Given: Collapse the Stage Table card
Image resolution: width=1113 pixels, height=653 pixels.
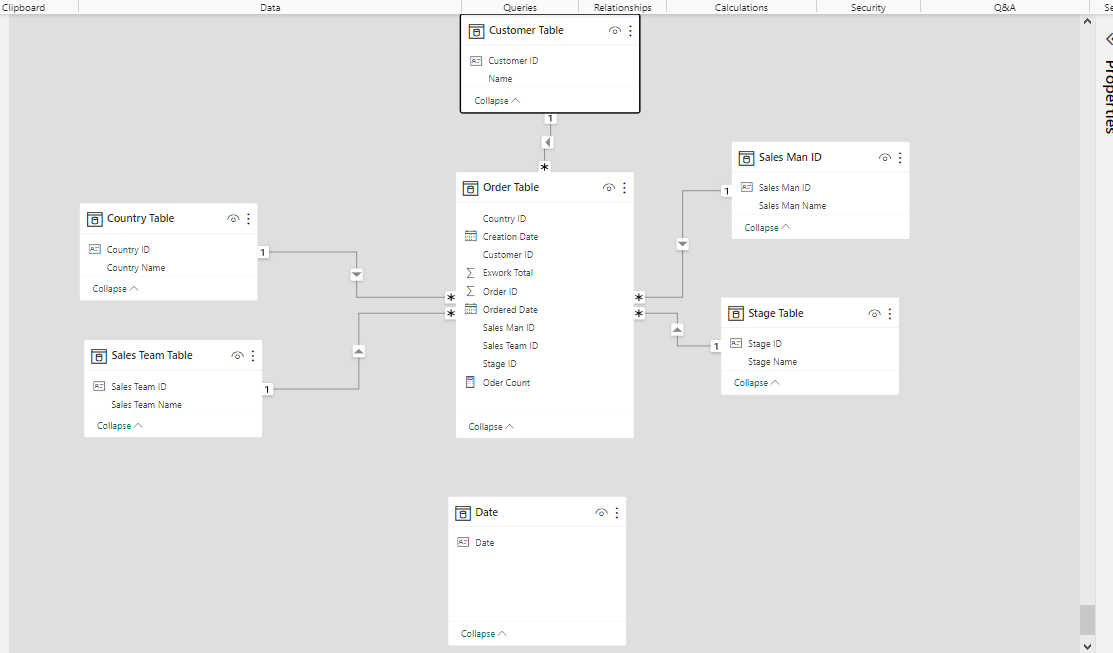Looking at the screenshot, I should click(757, 383).
